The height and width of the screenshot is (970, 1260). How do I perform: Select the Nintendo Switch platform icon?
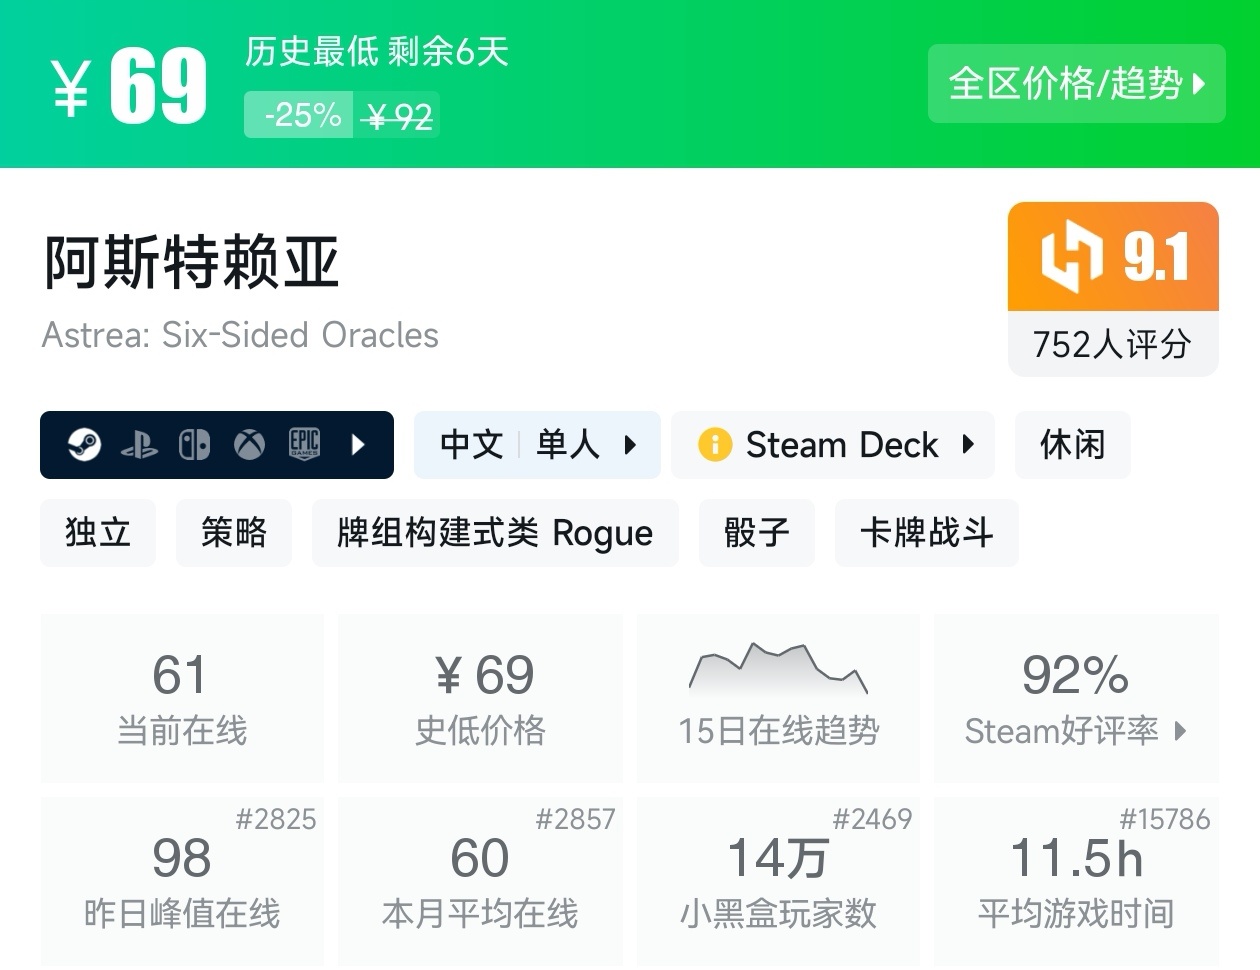coord(195,444)
